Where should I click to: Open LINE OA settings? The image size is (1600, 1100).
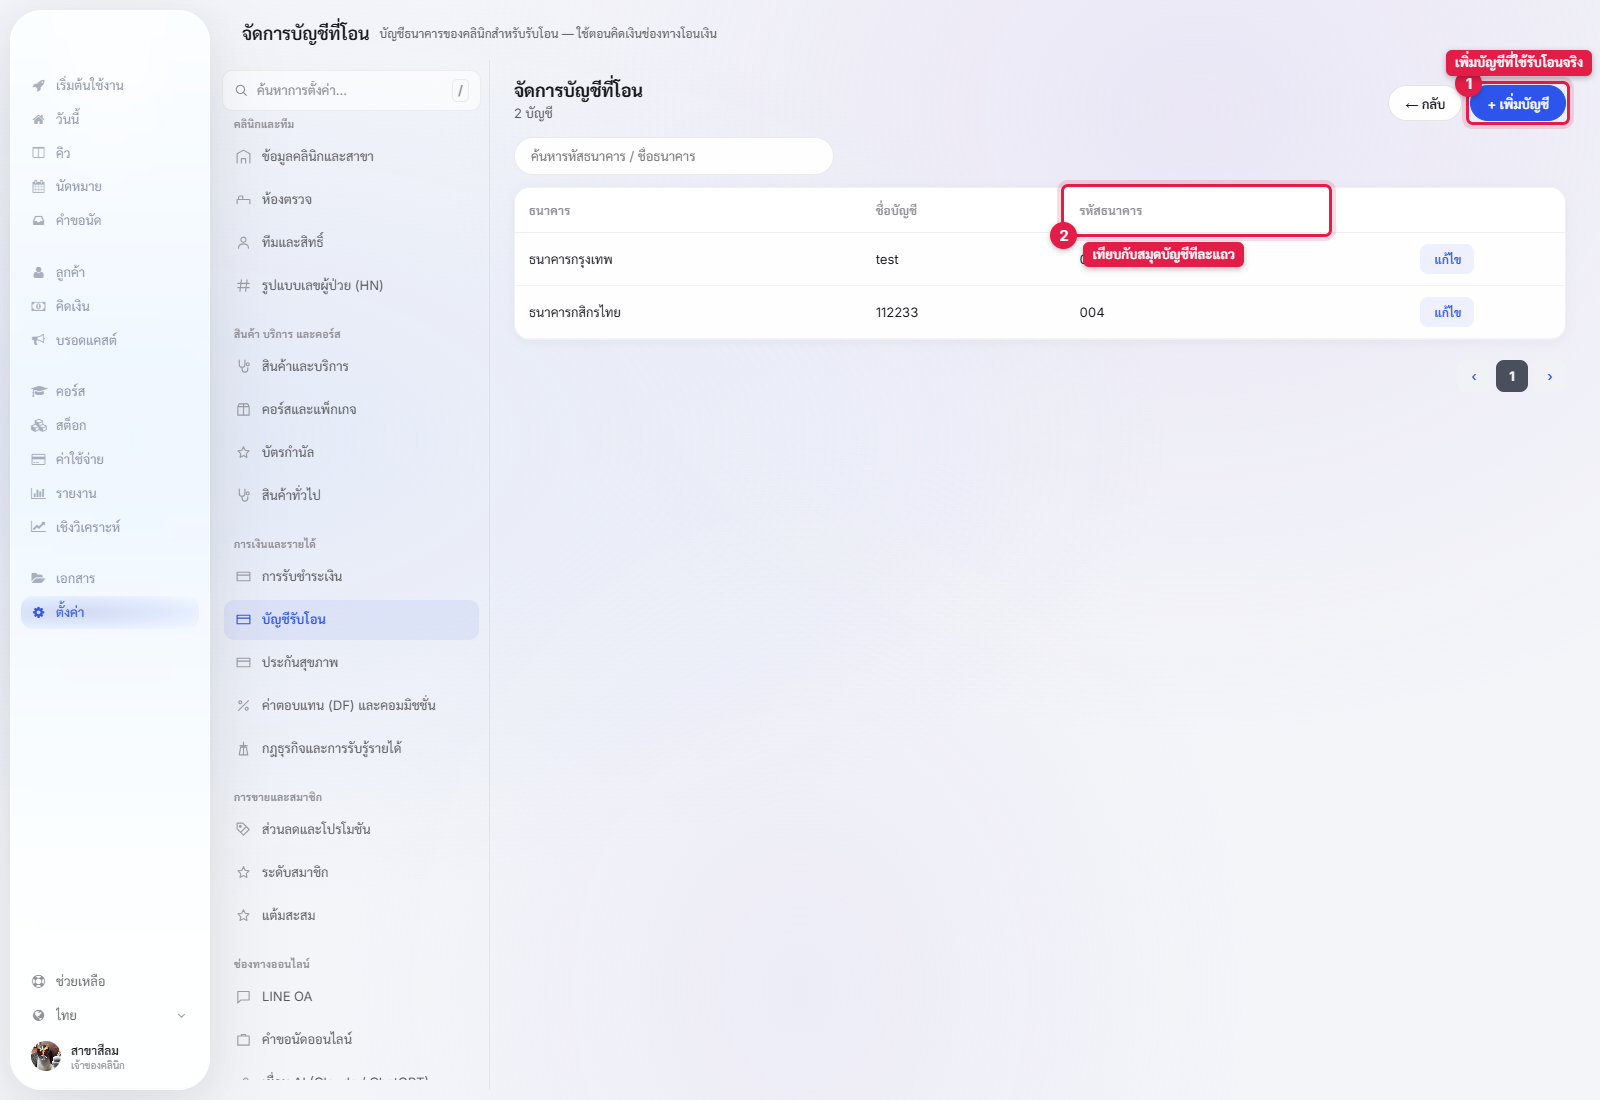(351, 997)
